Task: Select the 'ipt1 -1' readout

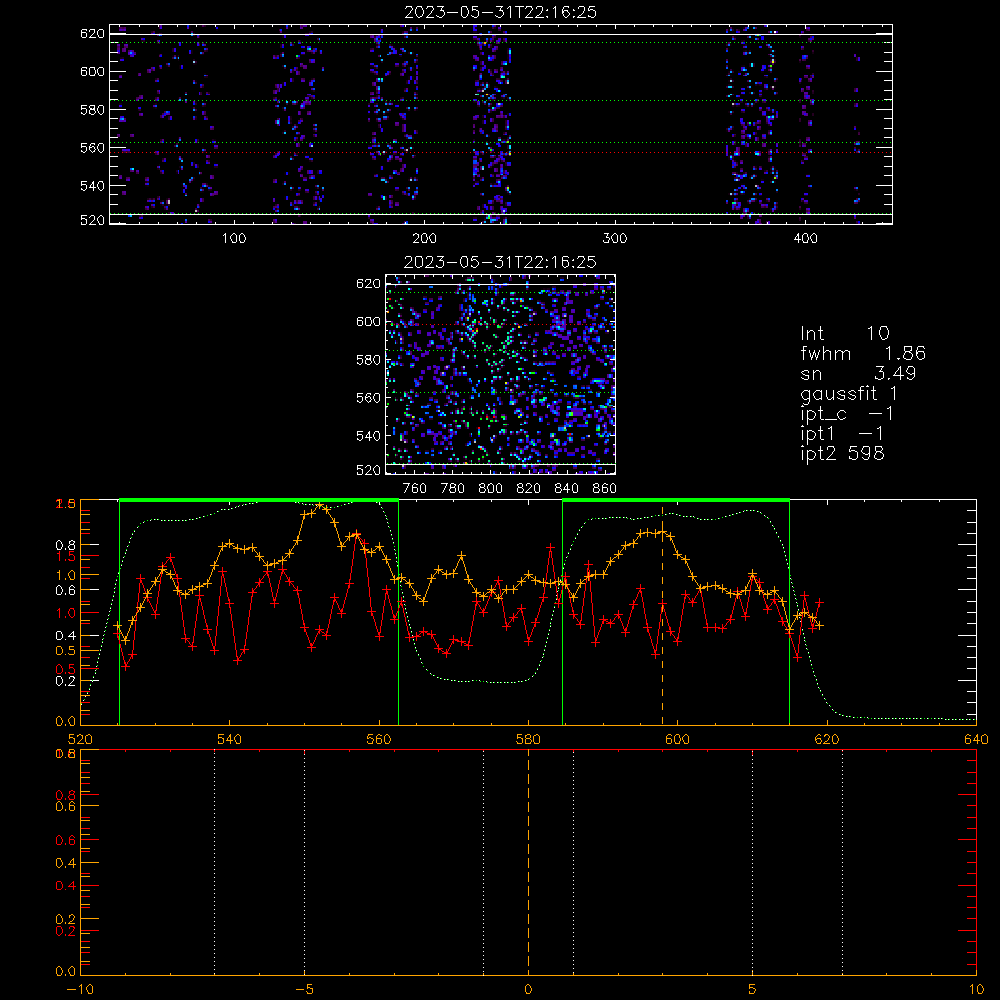Action: click(x=842, y=434)
